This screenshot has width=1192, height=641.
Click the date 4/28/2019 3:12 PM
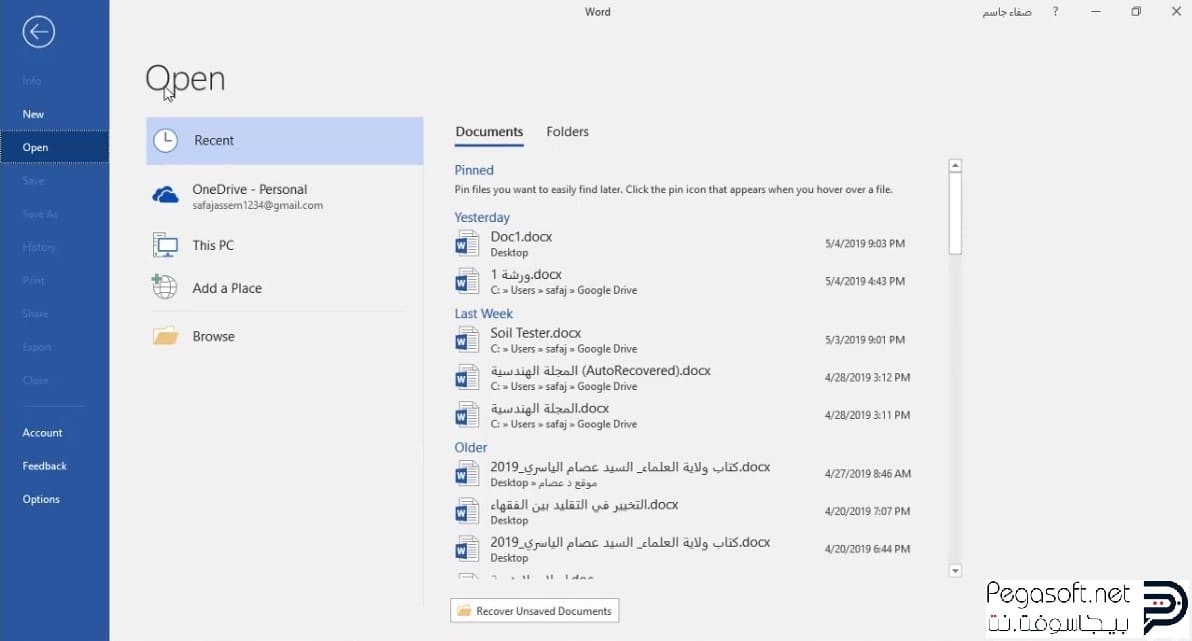[x=867, y=378]
